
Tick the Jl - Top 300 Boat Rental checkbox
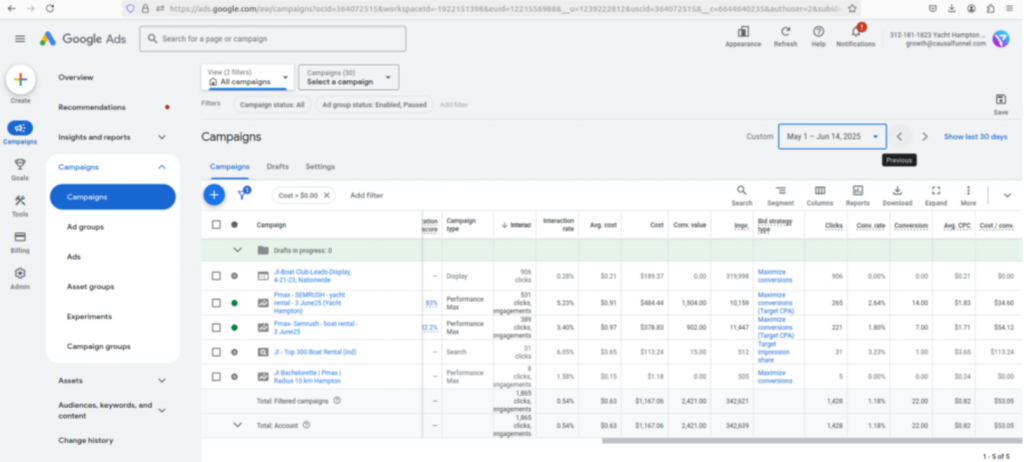(x=216, y=352)
